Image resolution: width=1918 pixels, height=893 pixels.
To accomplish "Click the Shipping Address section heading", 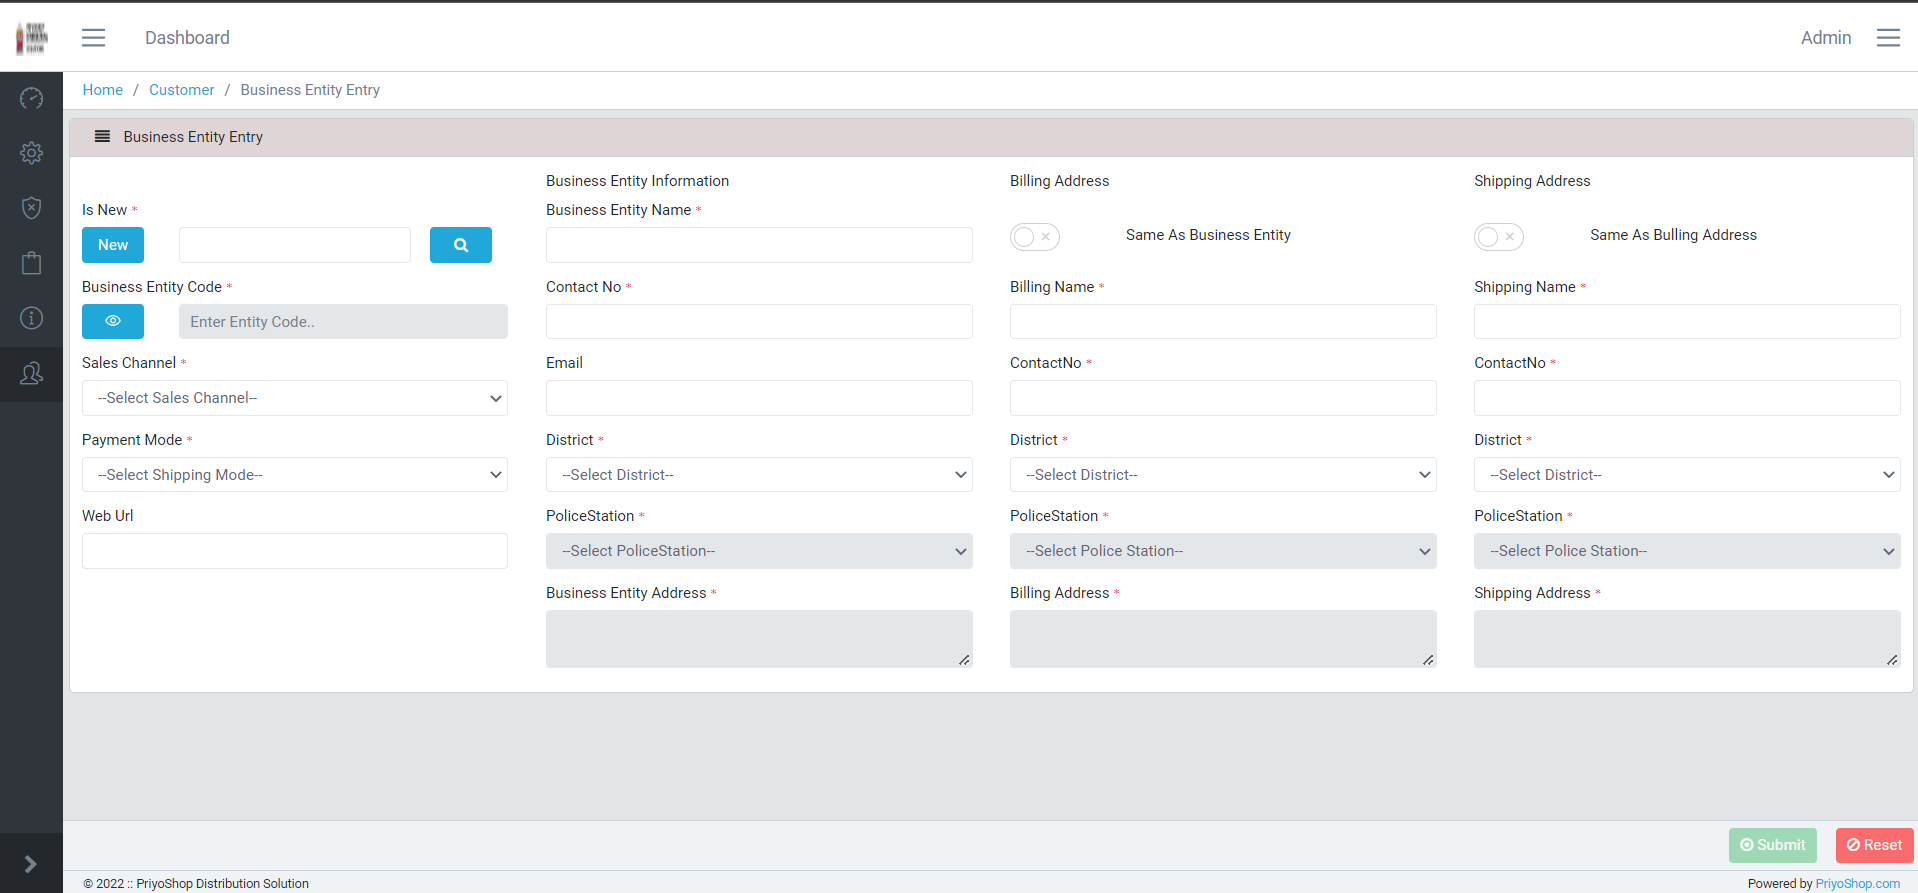I will pyautogui.click(x=1532, y=181).
